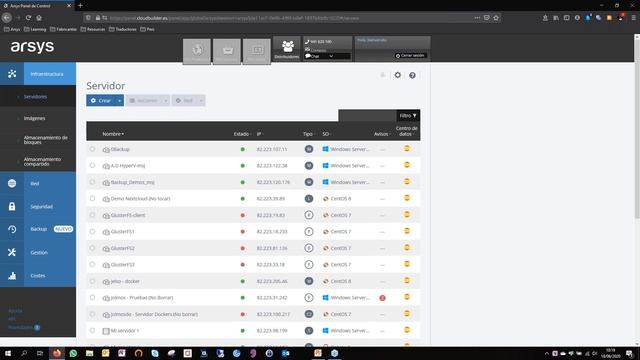Sort table by Estado column
This screenshot has height=360, width=640.
tap(242, 134)
